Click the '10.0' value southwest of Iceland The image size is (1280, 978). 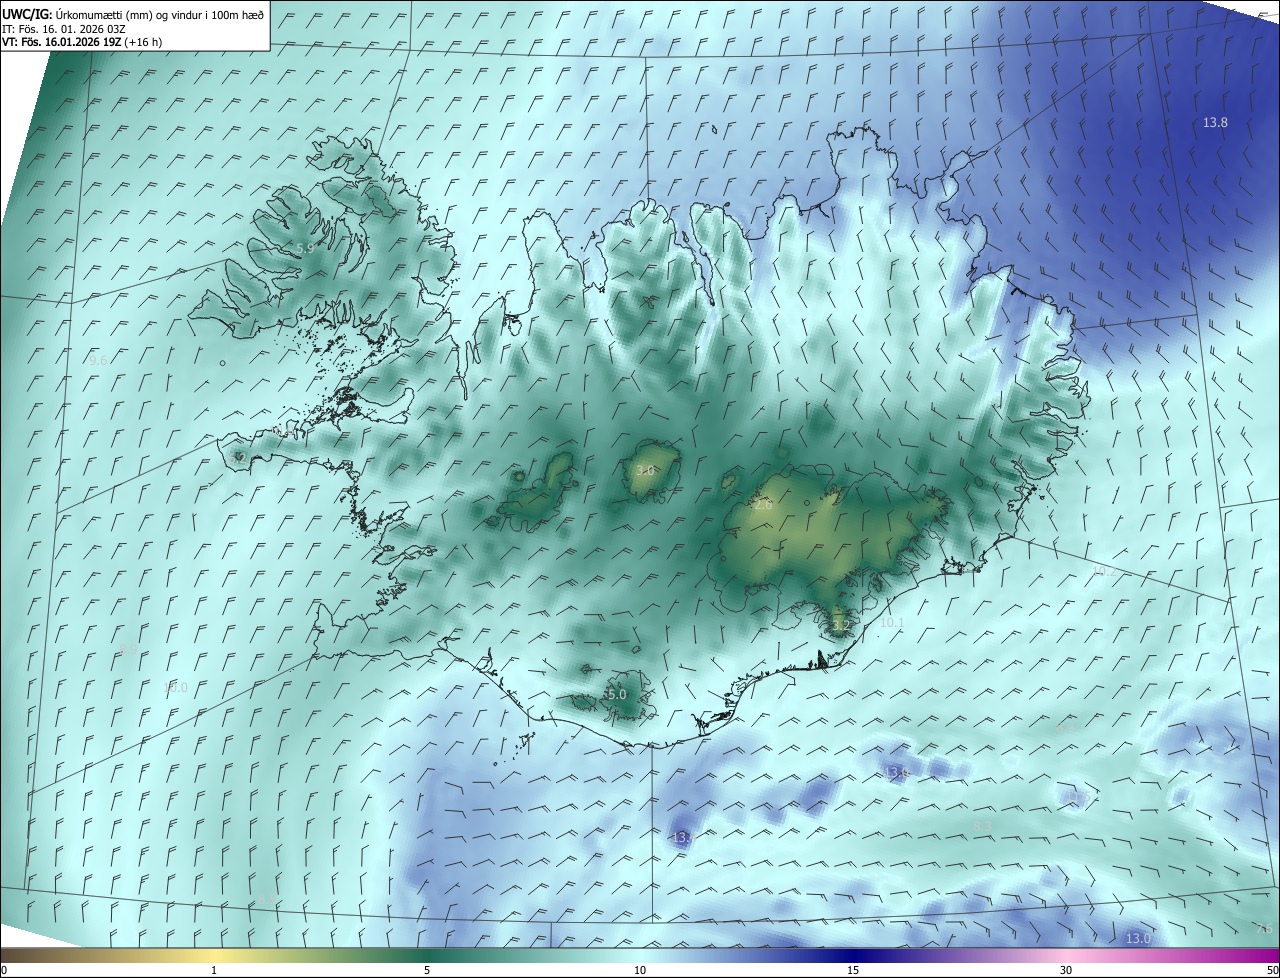[175, 687]
